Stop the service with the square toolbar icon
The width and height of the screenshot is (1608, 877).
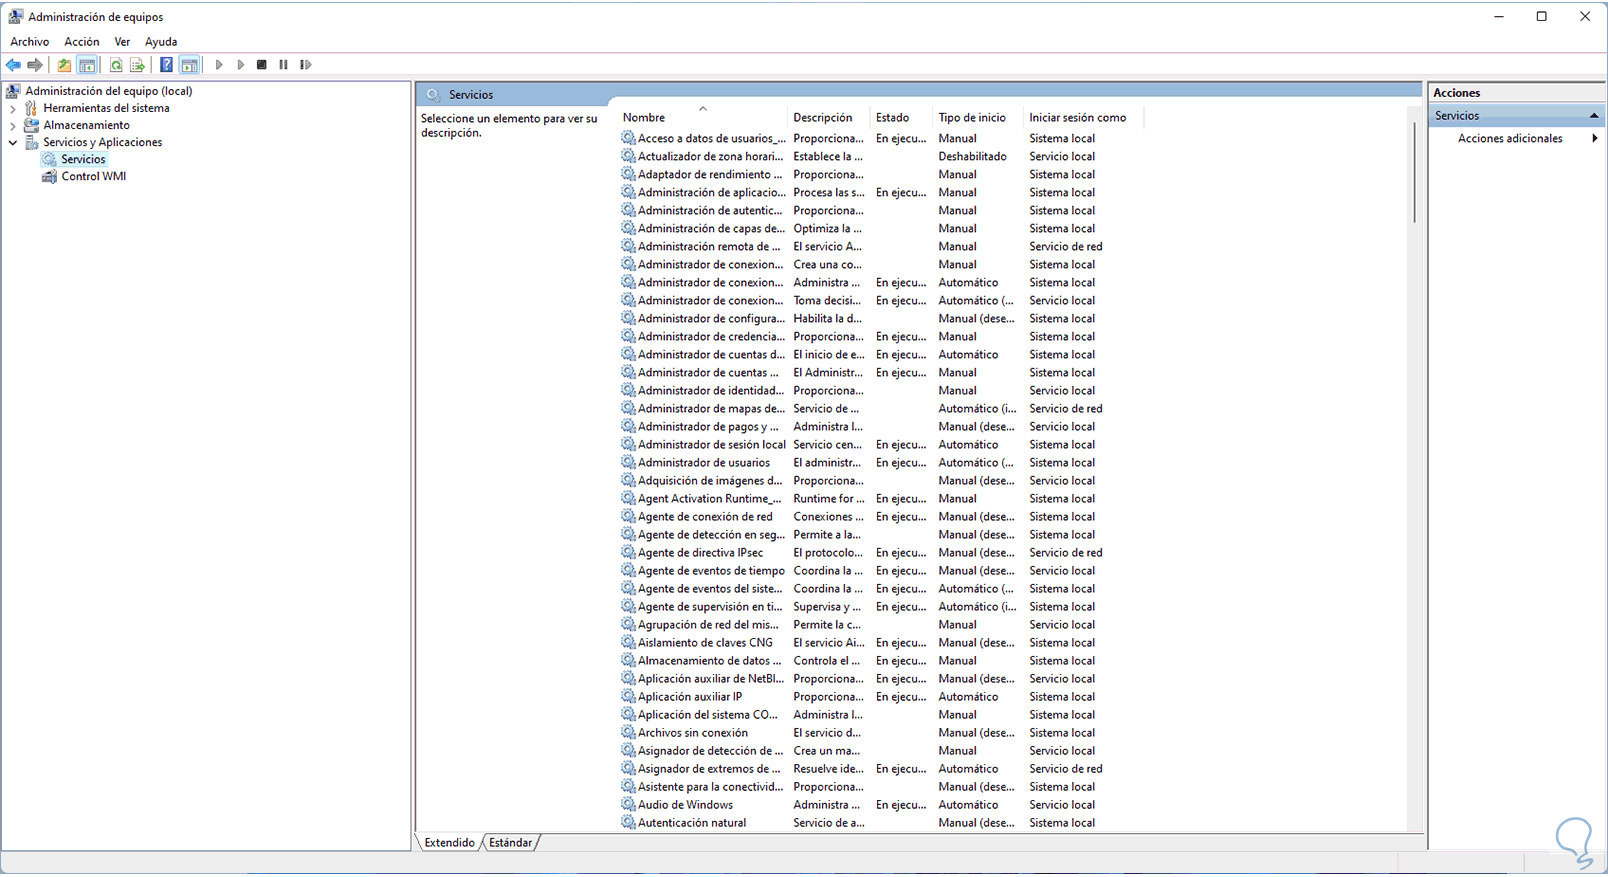[262, 65]
